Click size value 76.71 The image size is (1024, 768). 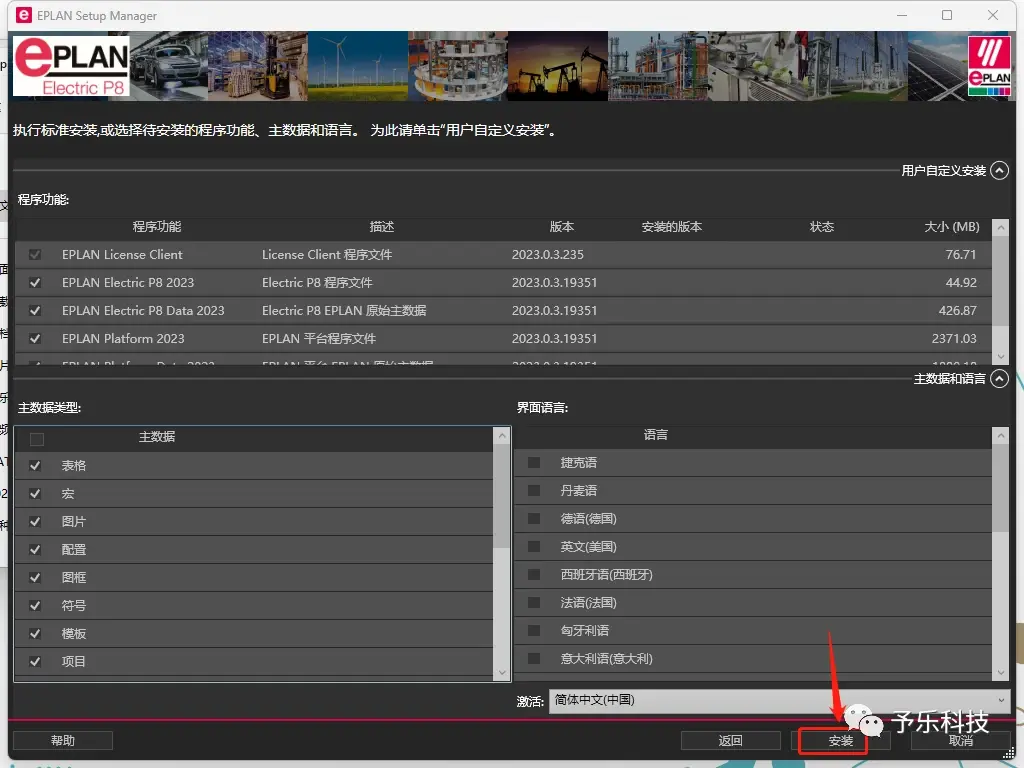click(x=961, y=255)
